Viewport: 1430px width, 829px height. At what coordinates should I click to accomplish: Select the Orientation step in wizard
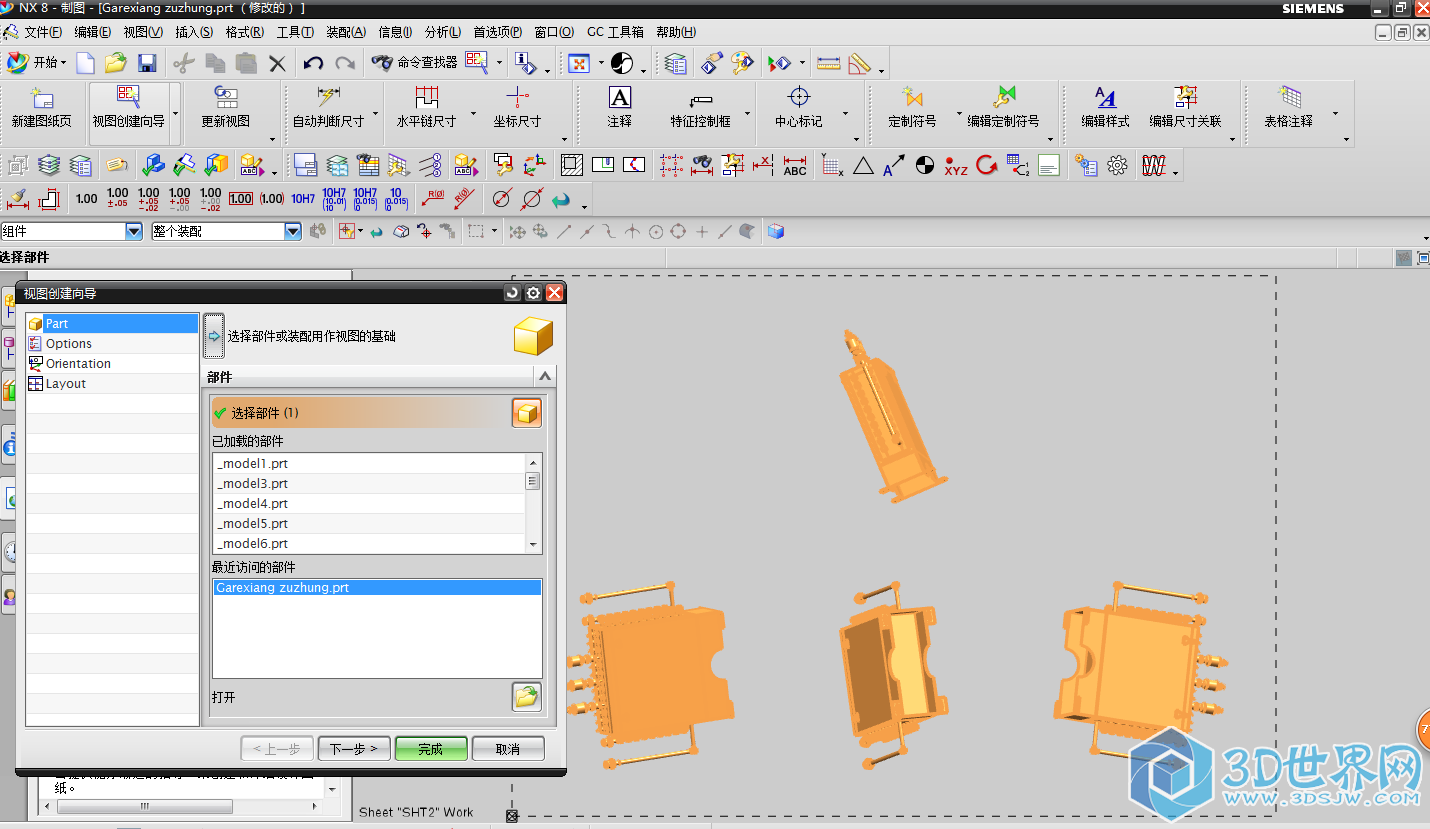pyautogui.click(x=112, y=363)
